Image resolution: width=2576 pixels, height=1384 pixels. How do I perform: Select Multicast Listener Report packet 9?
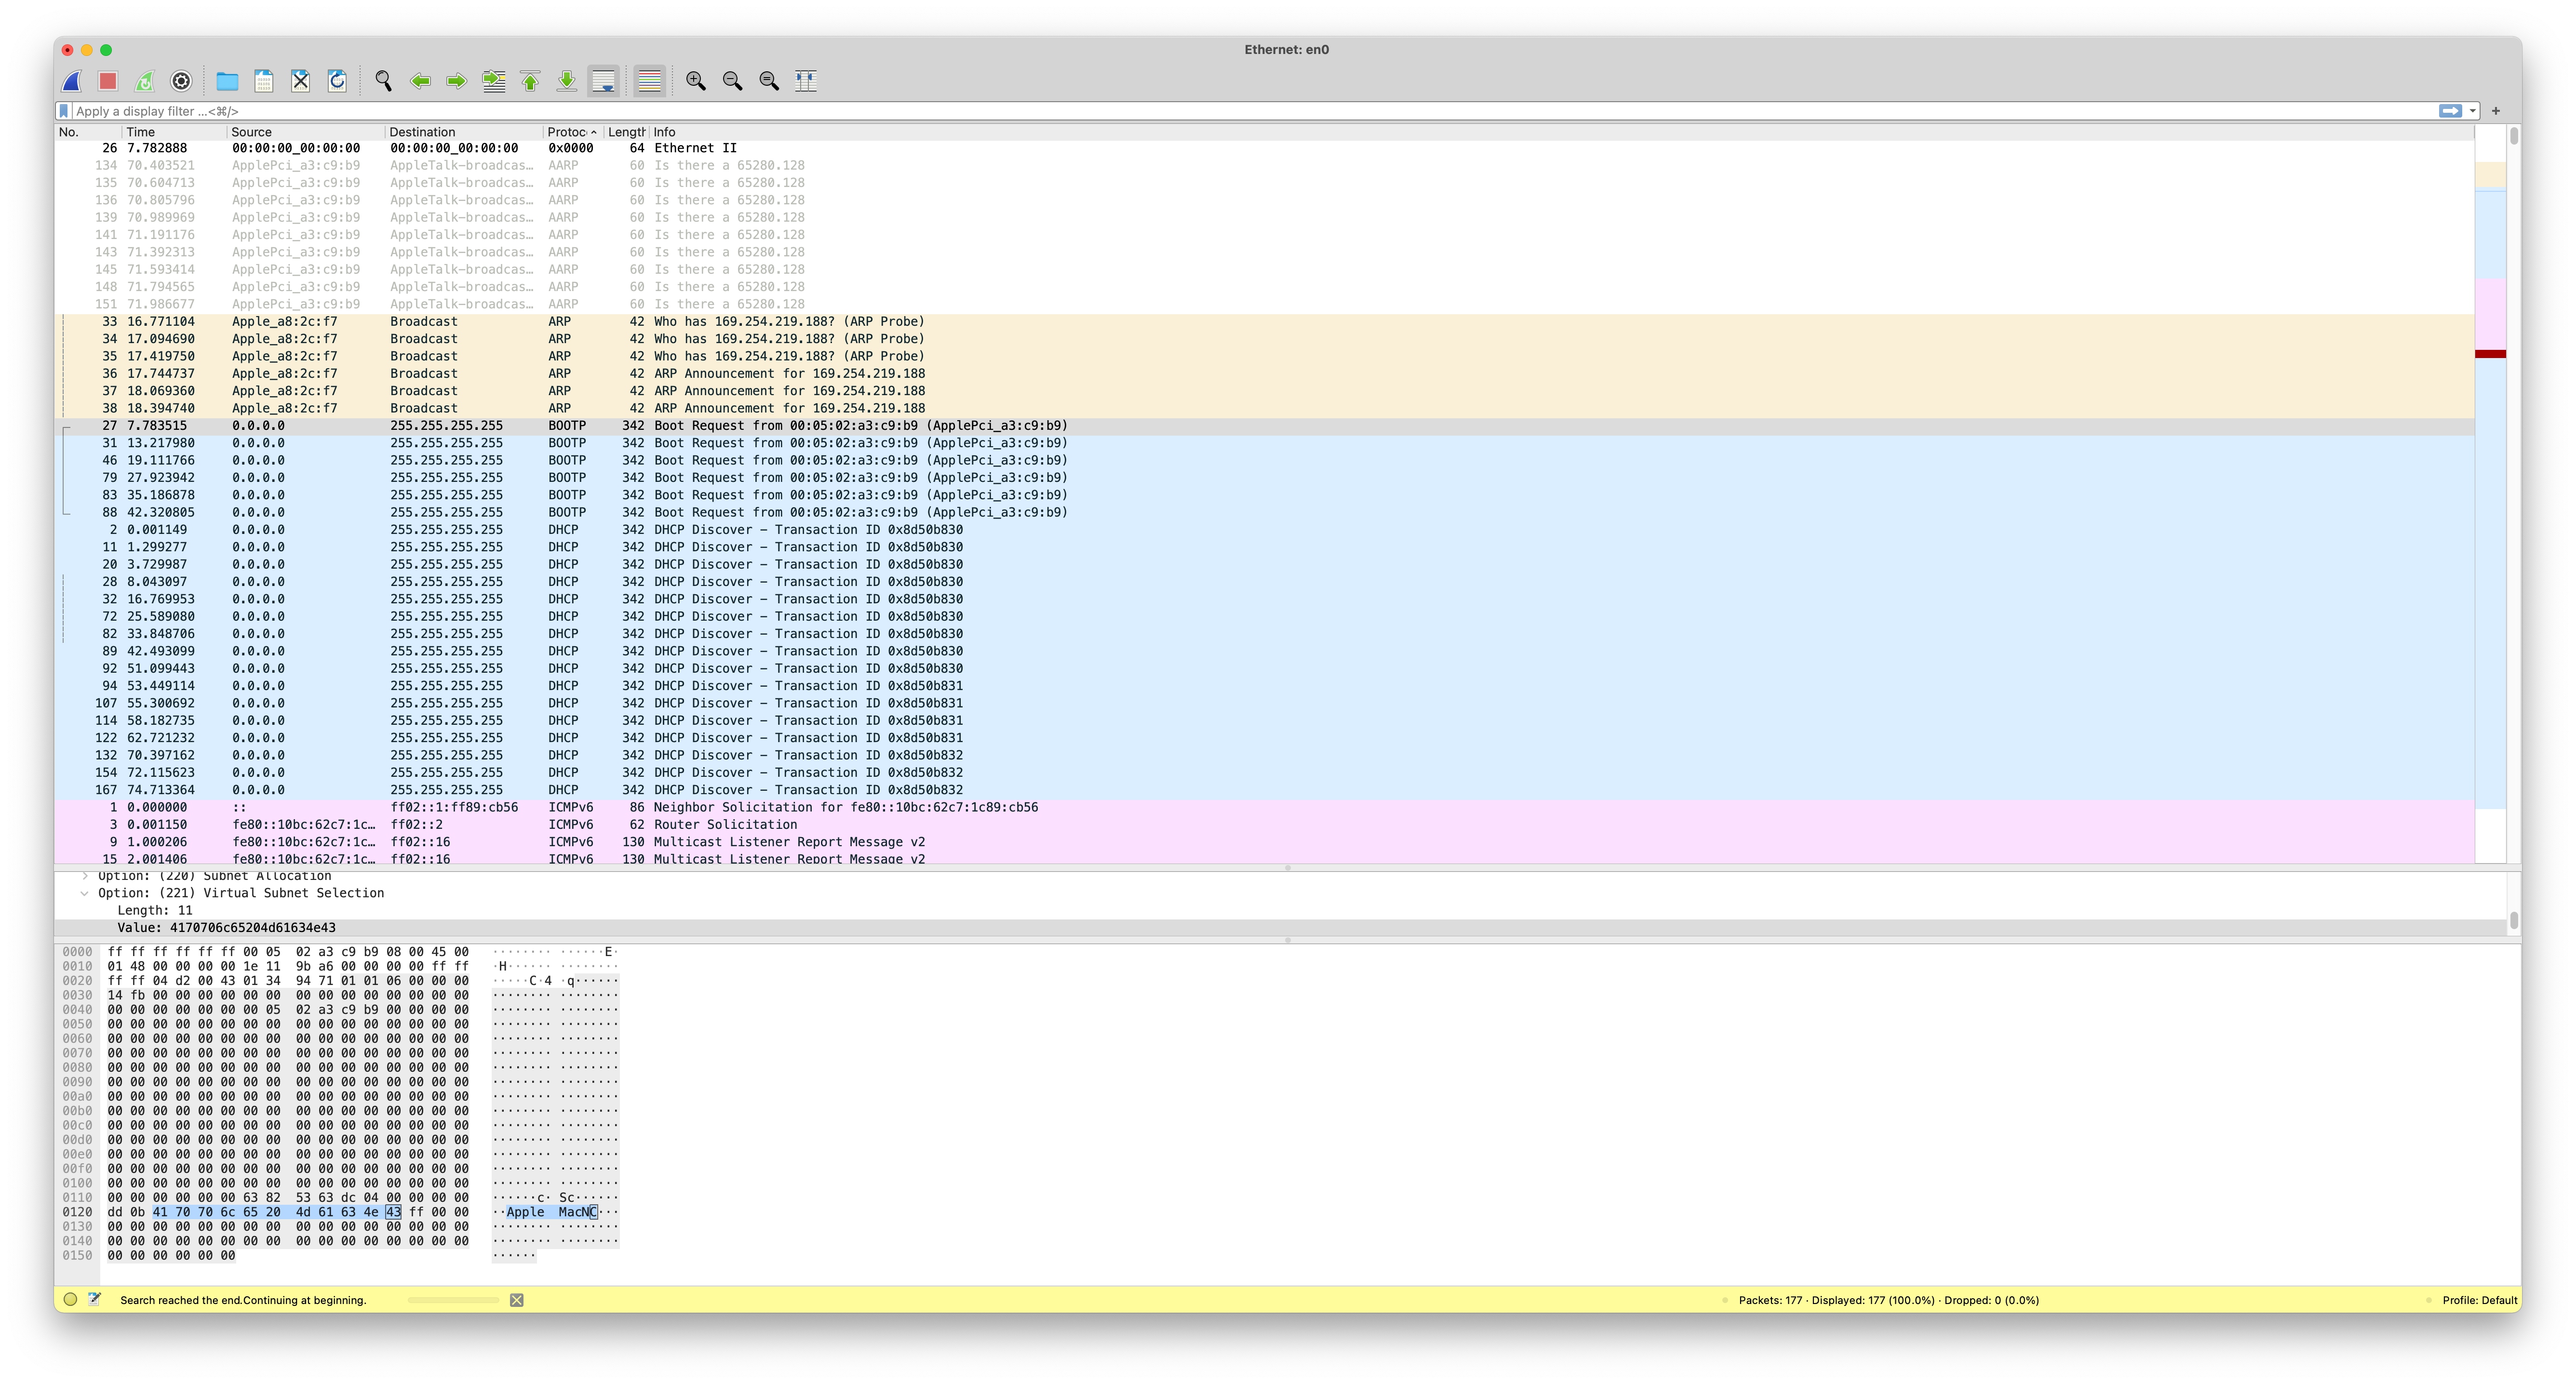pos(1264,842)
